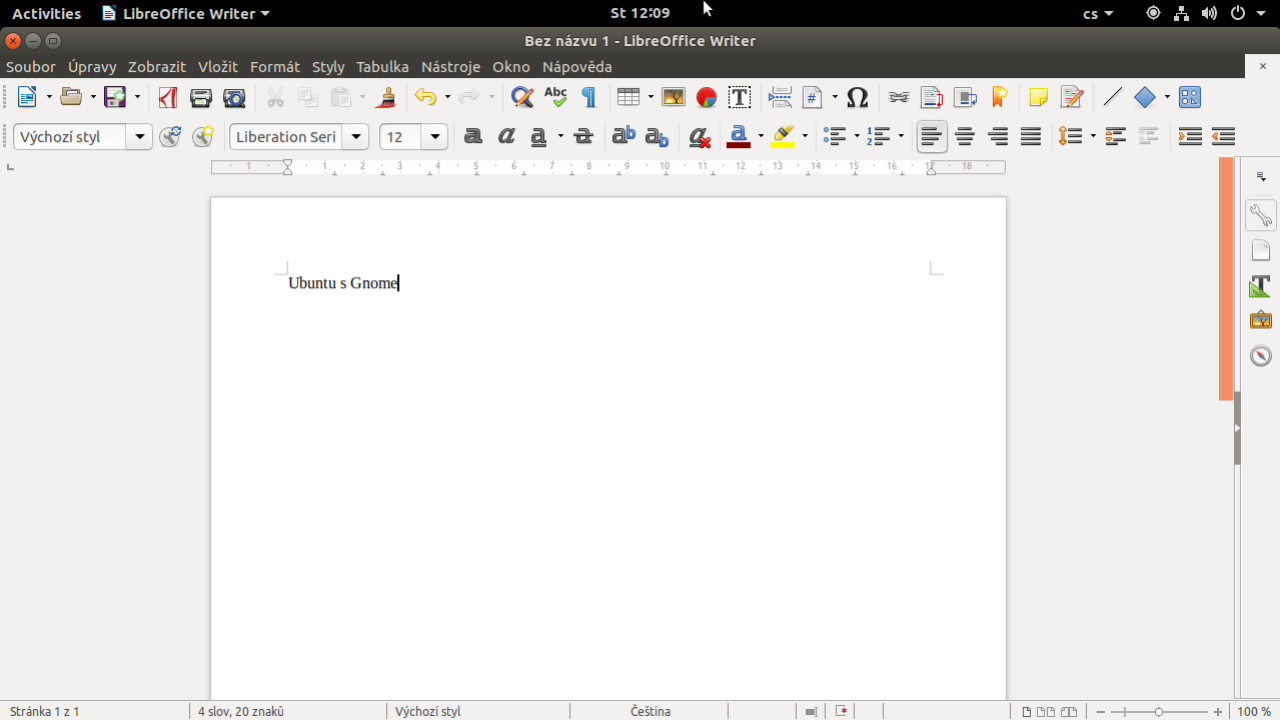Insert a comment with the yellow note icon
The width and height of the screenshot is (1280, 720).
click(1039, 97)
